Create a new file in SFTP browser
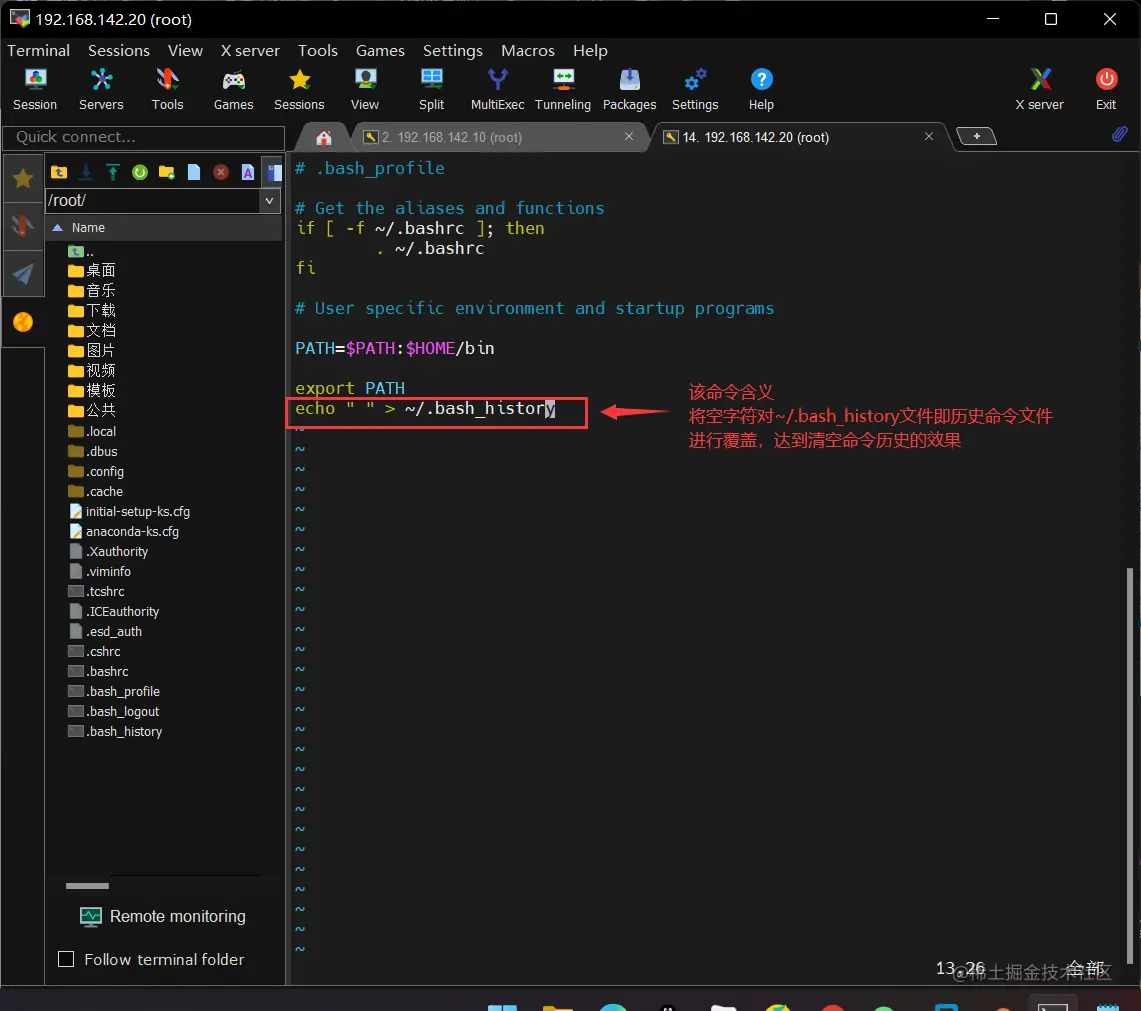 coord(194,172)
